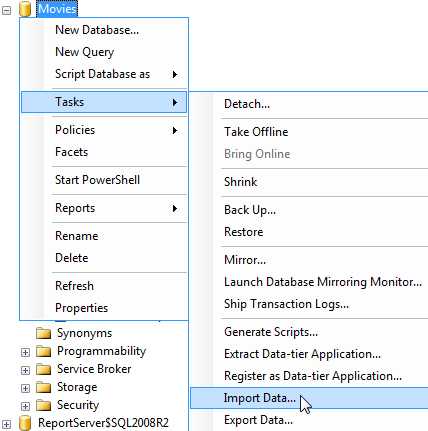This screenshot has width=428, height=431.
Task: Open the Script Database as submenu
Action: [104, 74]
